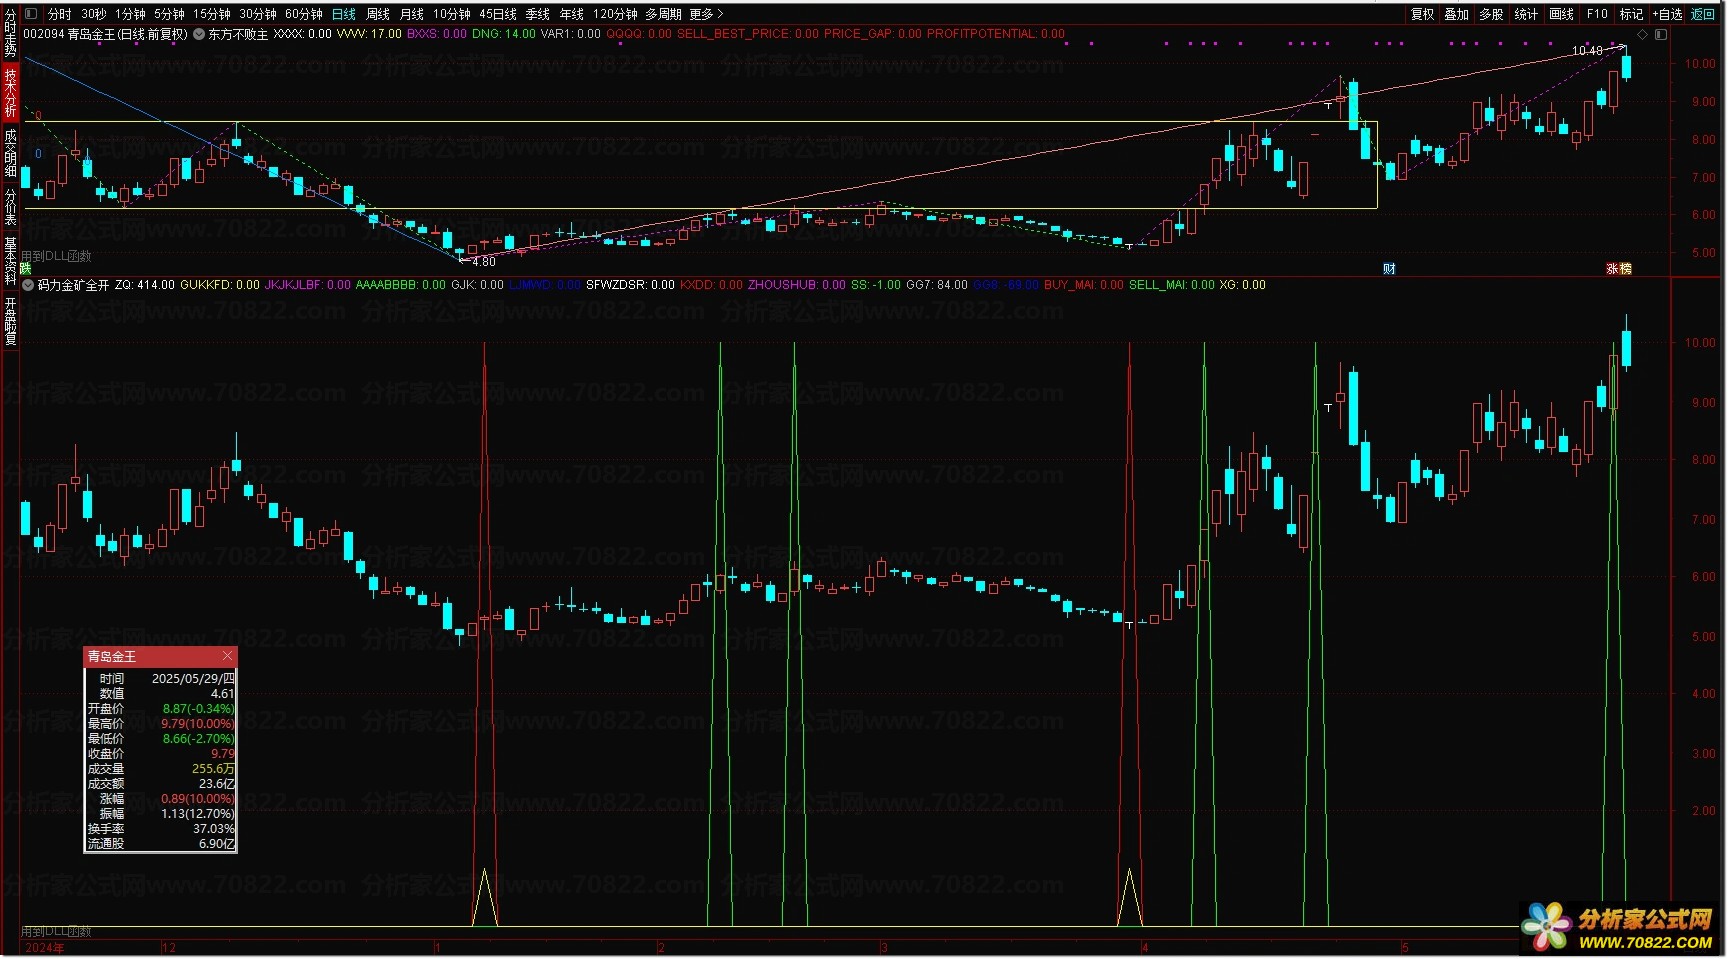Image resolution: width=1729 pixels, height=959 pixels.
Task: Add stock via +自选 button
Action: tap(1667, 14)
